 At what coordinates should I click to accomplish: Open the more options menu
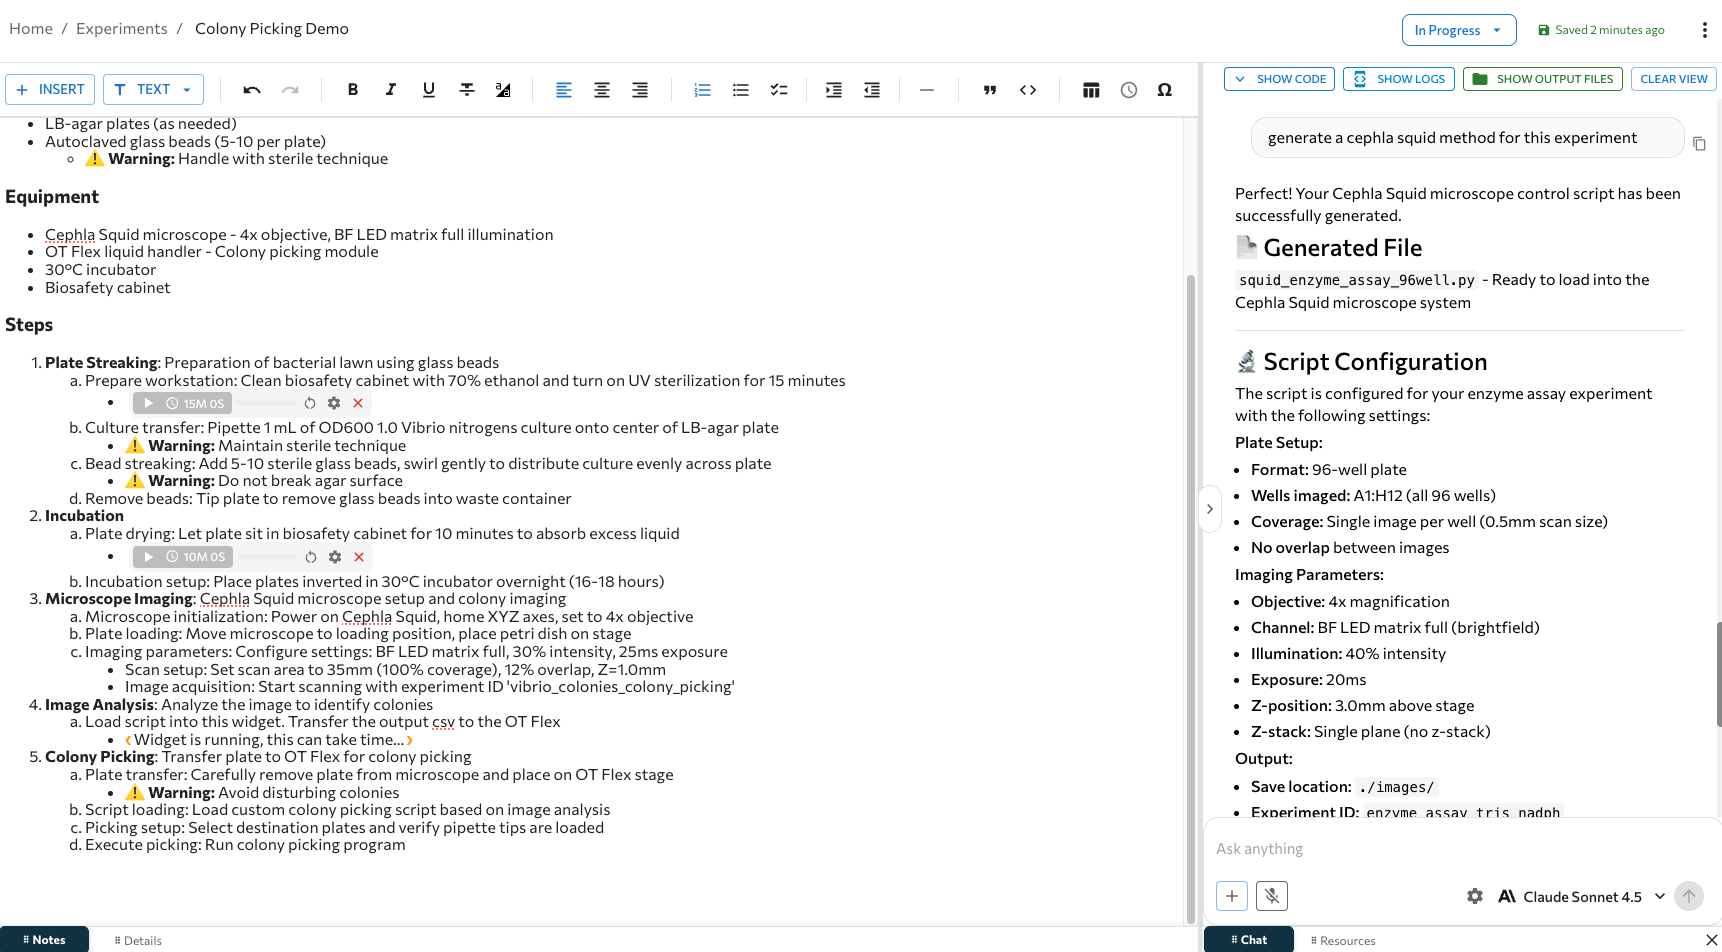pyautogui.click(x=1705, y=30)
